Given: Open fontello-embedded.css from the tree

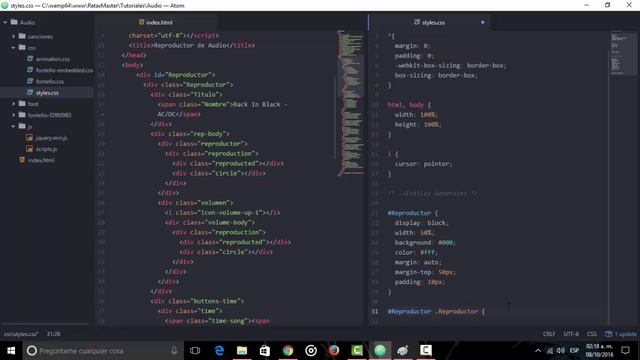Looking at the screenshot, I should [x=64, y=70].
